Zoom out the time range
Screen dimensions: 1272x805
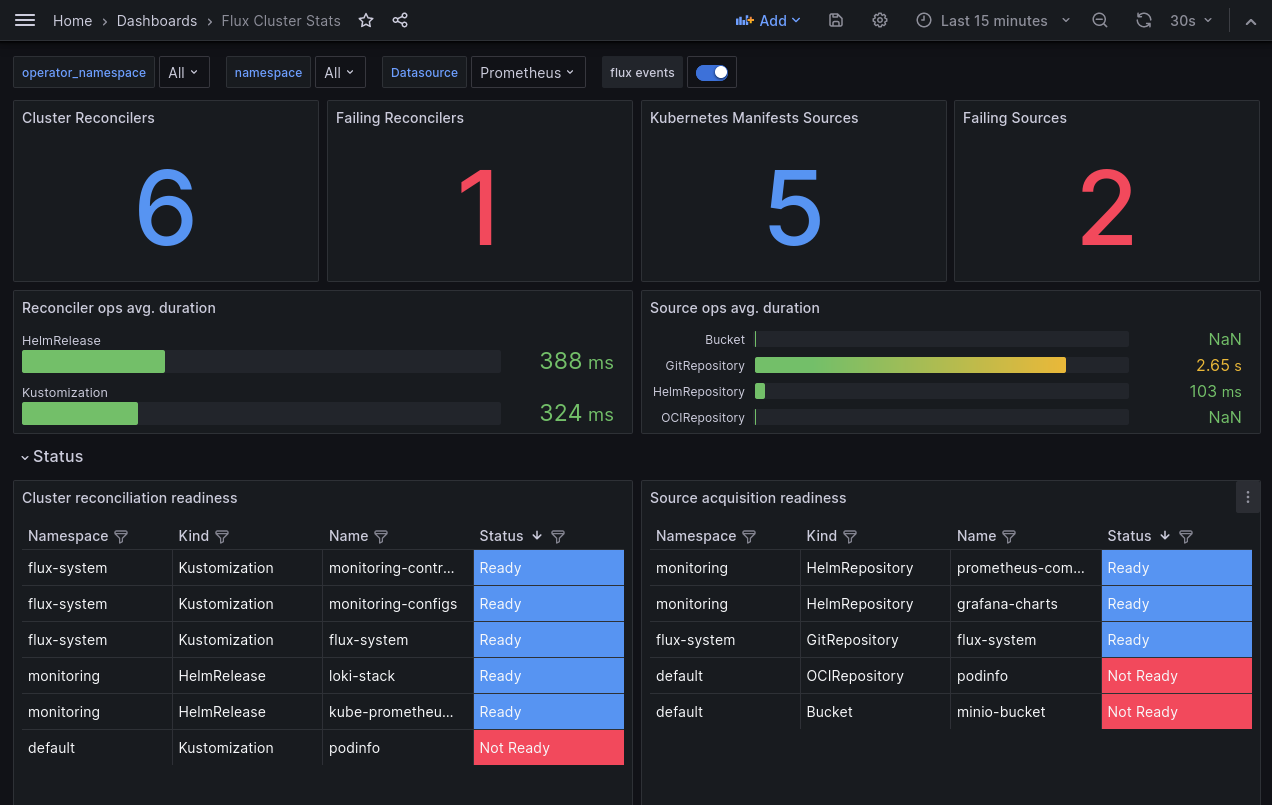(x=1100, y=20)
